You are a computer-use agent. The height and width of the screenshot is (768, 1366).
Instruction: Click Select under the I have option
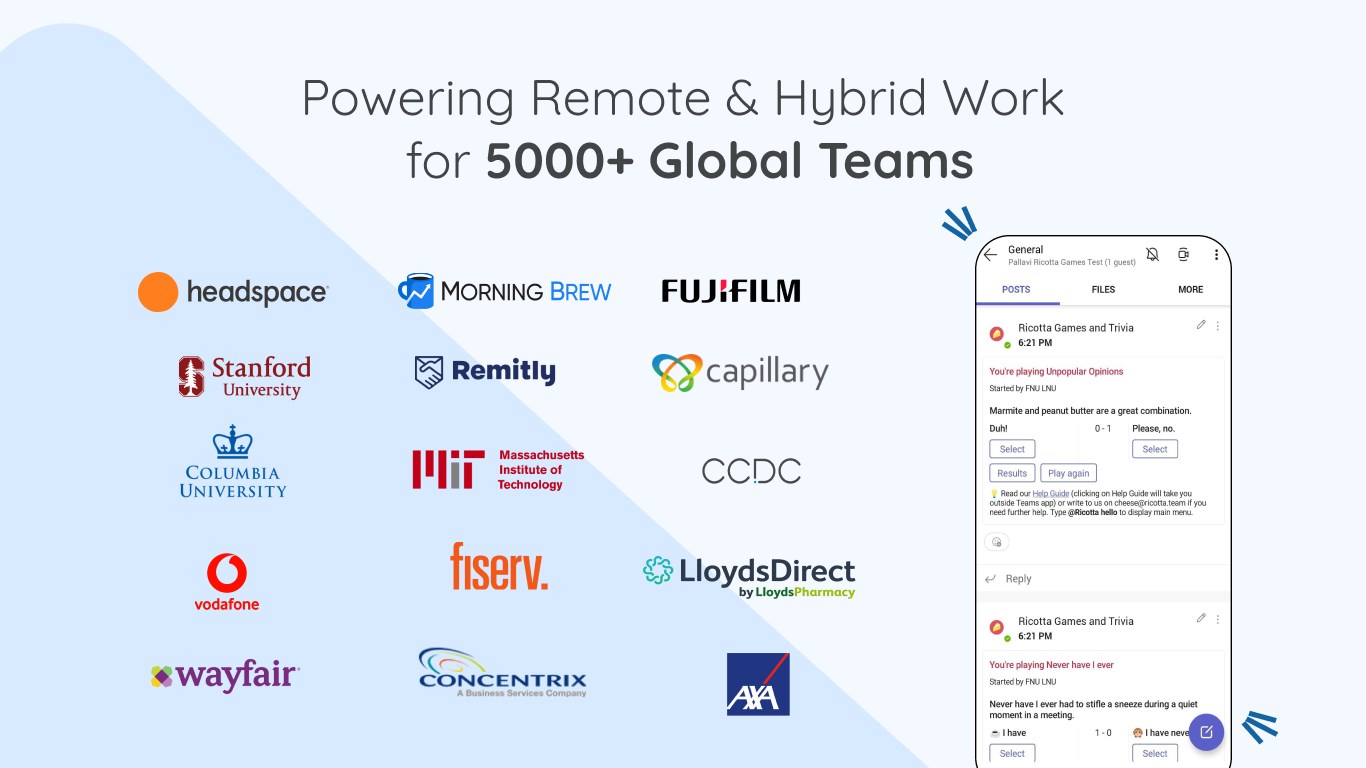click(x=1012, y=753)
